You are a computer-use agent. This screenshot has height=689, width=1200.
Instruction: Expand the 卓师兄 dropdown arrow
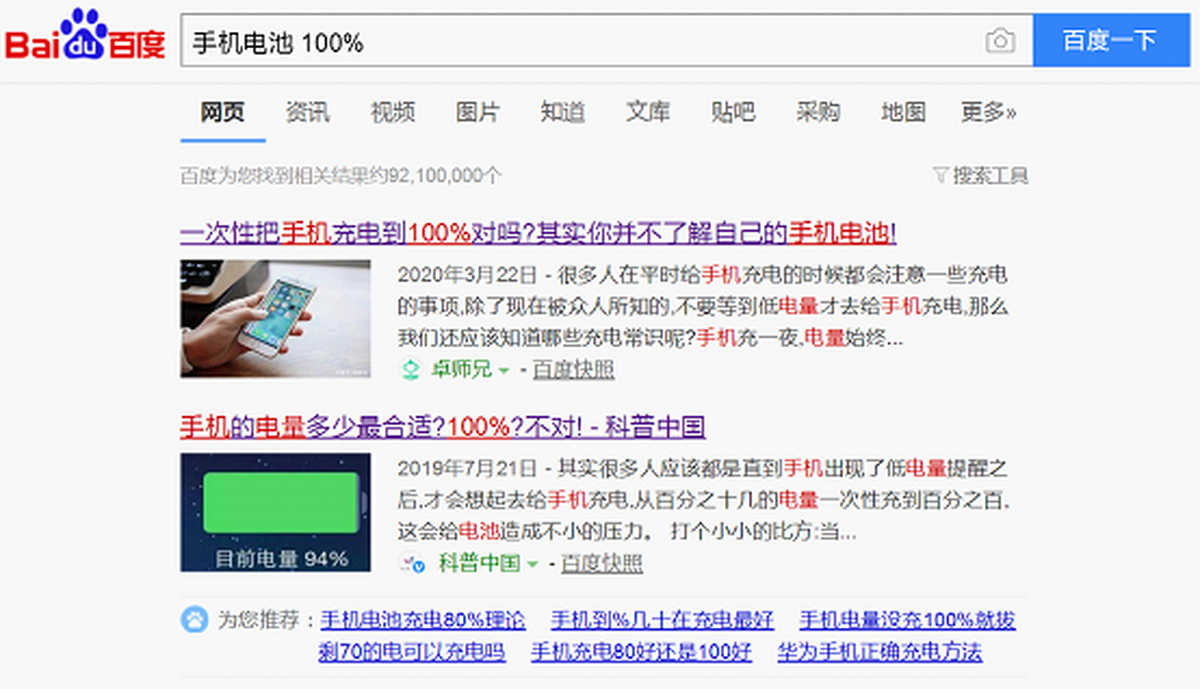(503, 371)
